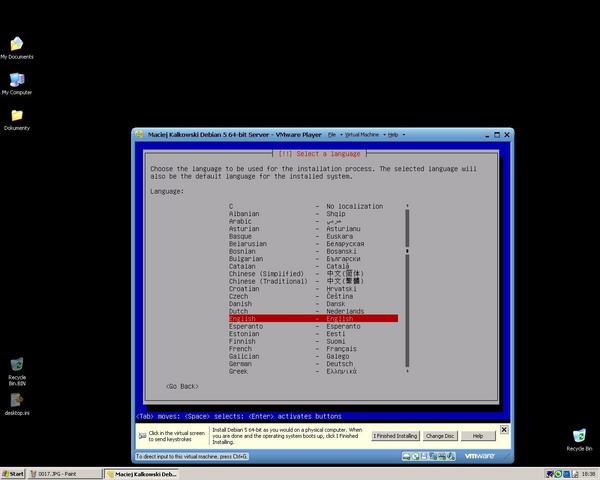This screenshot has width=600, height=480.
Task: Switch to 0017.JPG - Paint taskbar button
Action: [65, 474]
